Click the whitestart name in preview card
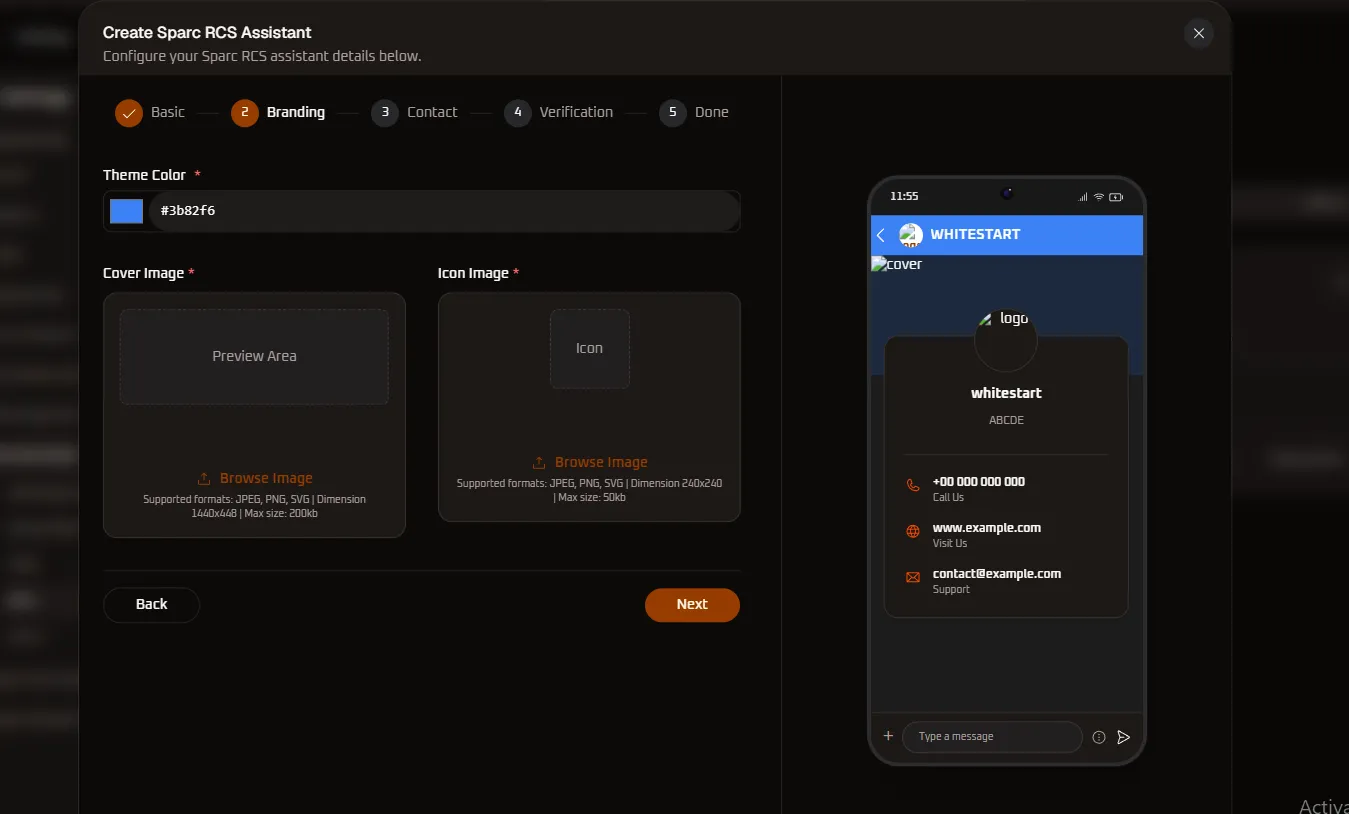 coord(1006,393)
